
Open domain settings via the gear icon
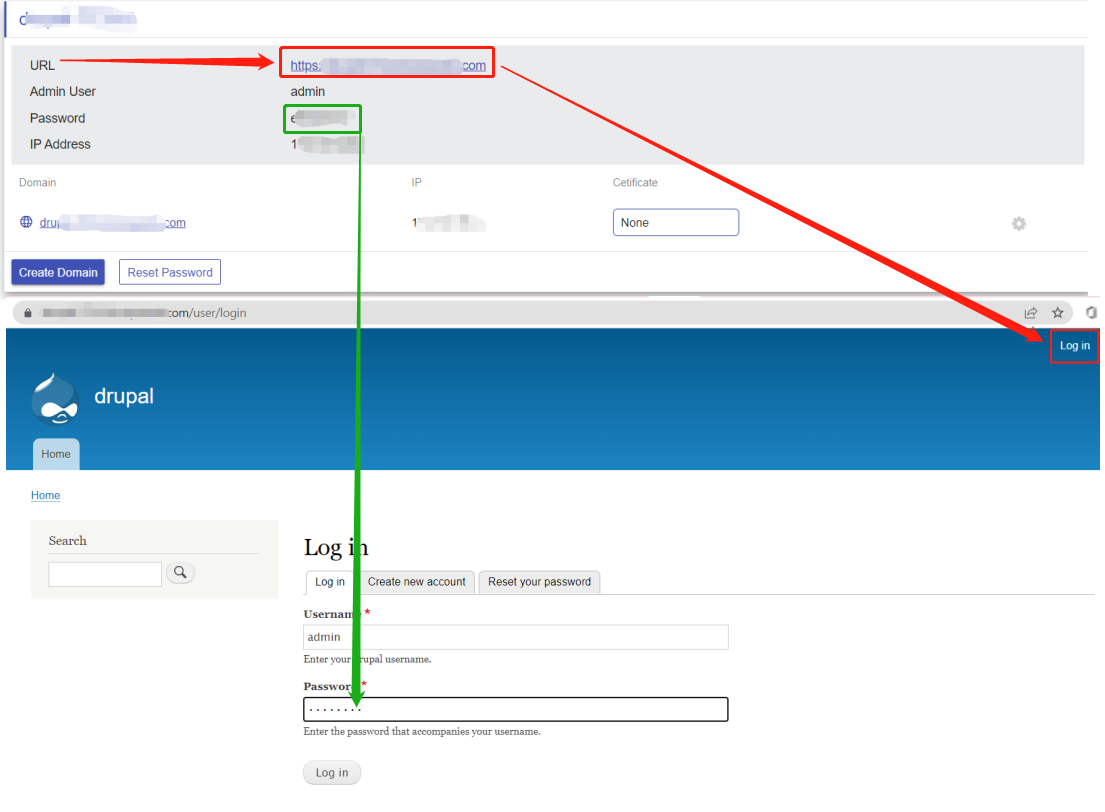pyautogui.click(x=1018, y=224)
